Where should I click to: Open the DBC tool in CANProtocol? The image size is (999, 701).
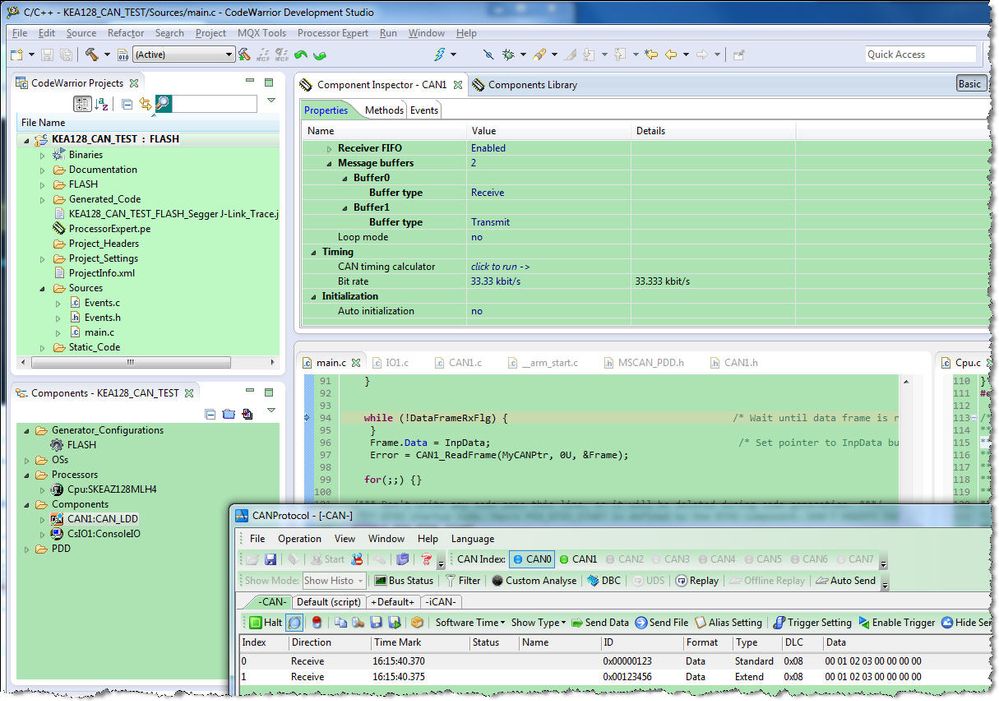click(x=604, y=581)
